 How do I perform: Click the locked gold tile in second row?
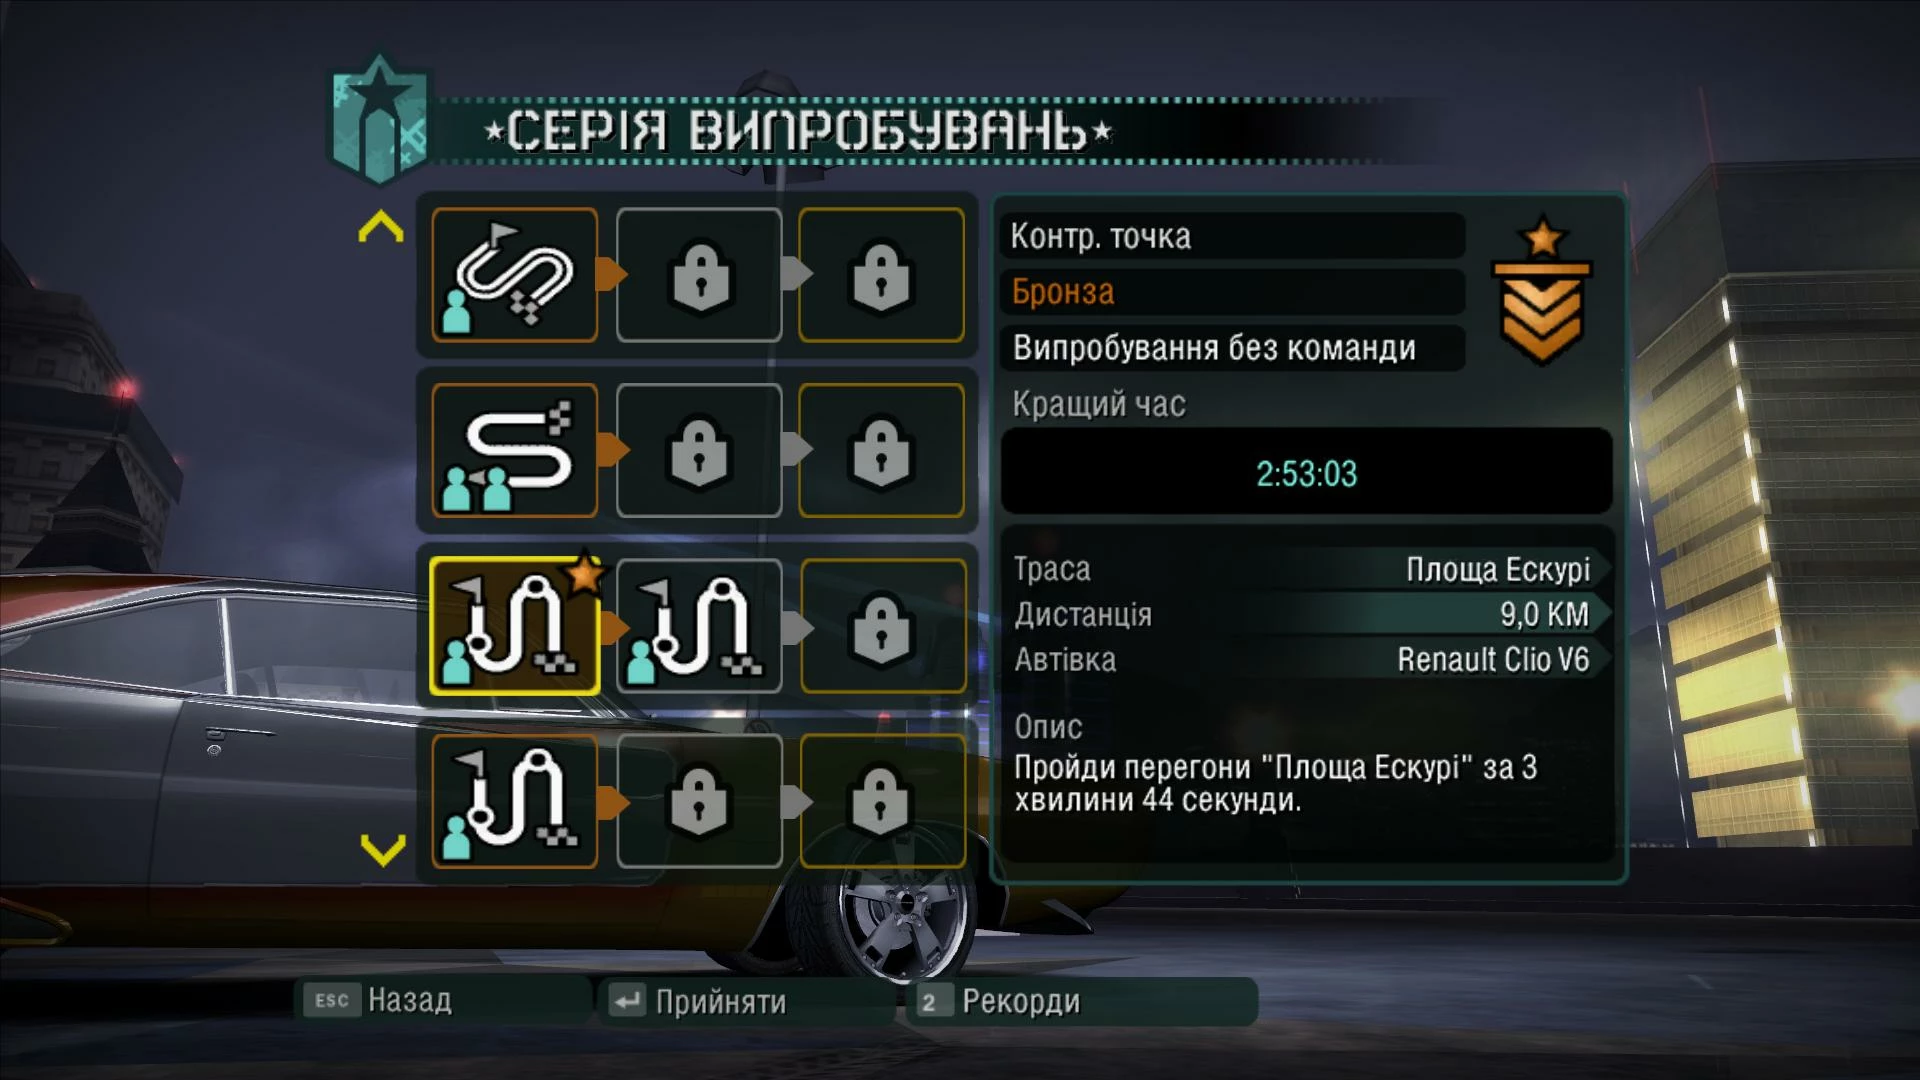coord(882,450)
